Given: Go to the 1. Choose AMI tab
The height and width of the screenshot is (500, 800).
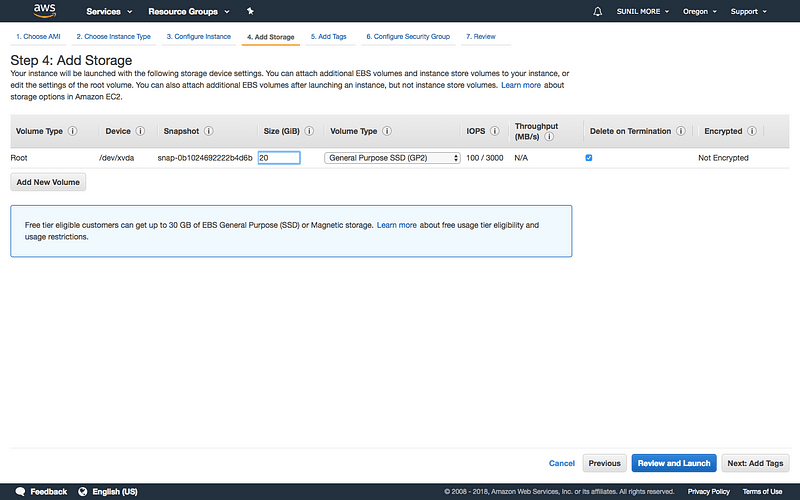Looking at the screenshot, I should pos(38,37).
